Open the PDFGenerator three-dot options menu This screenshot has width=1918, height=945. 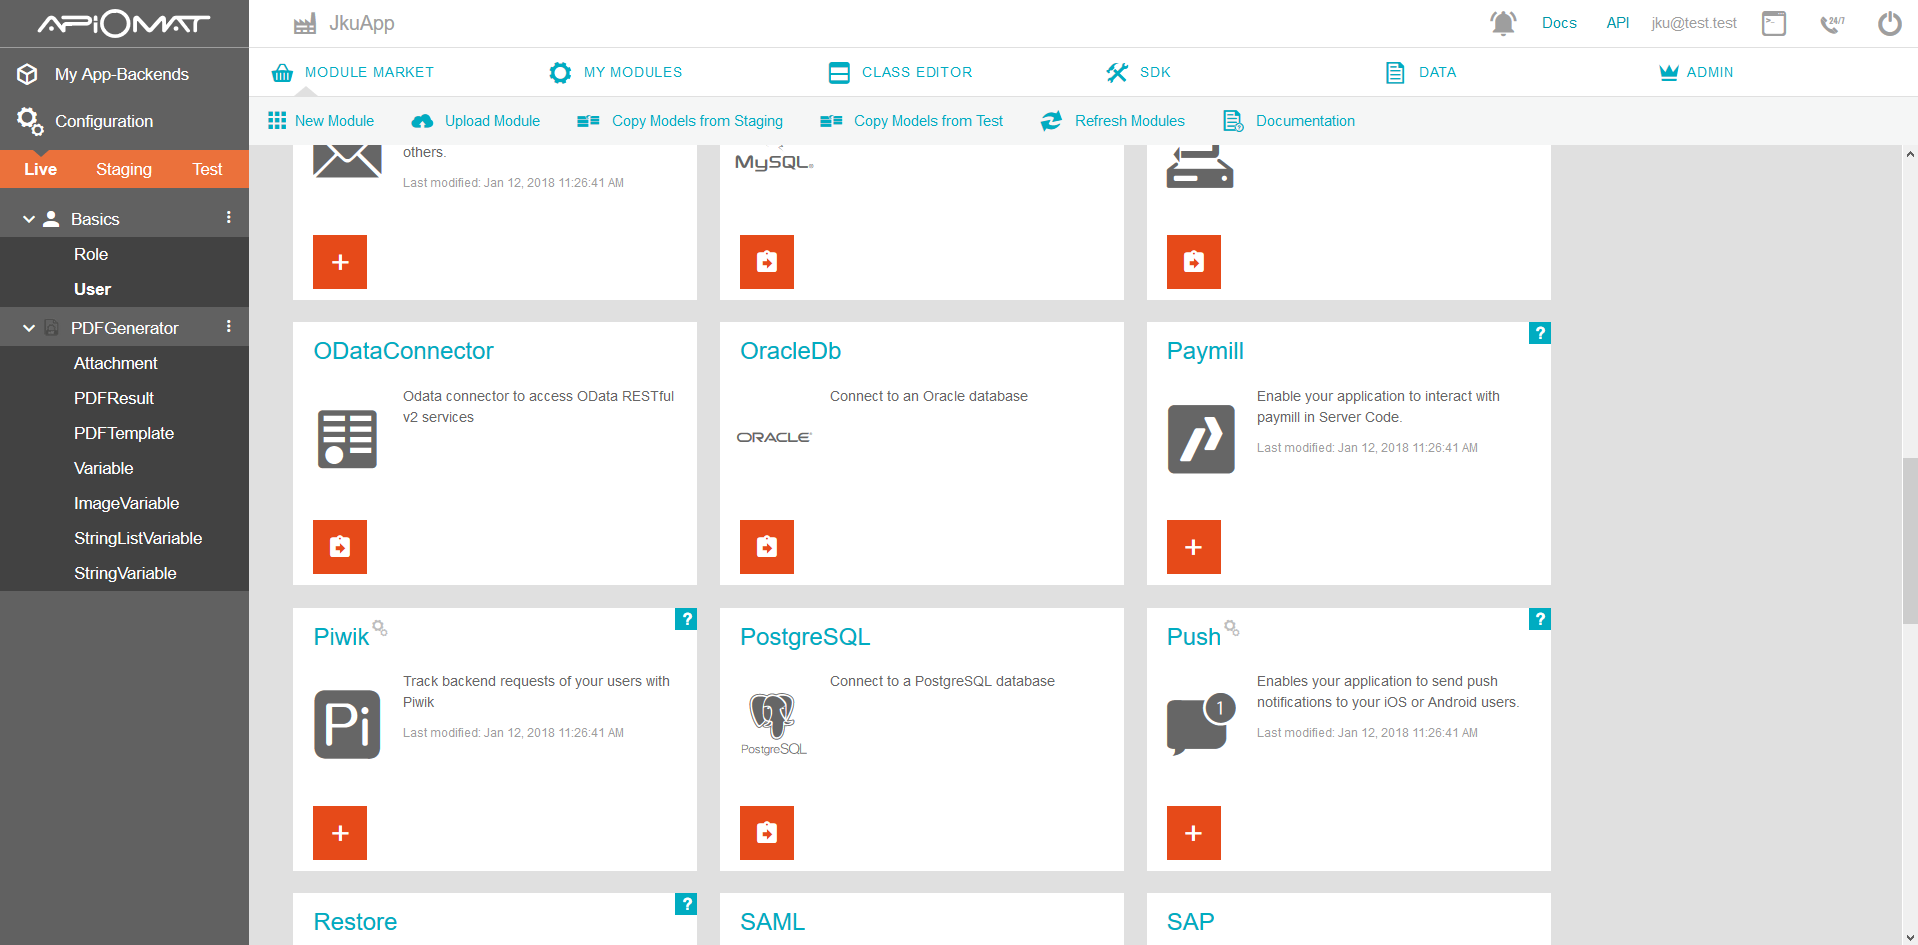point(229,327)
